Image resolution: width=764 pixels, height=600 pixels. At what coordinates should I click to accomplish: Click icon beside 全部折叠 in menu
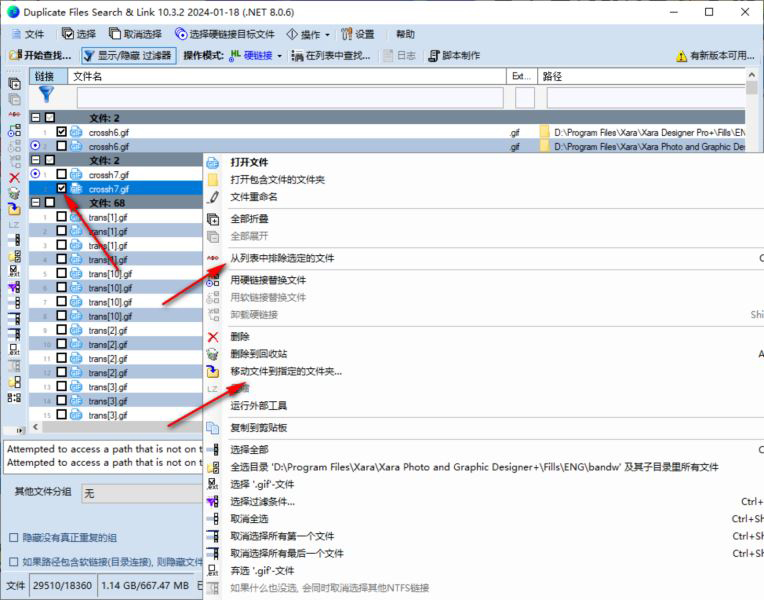click(x=213, y=219)
